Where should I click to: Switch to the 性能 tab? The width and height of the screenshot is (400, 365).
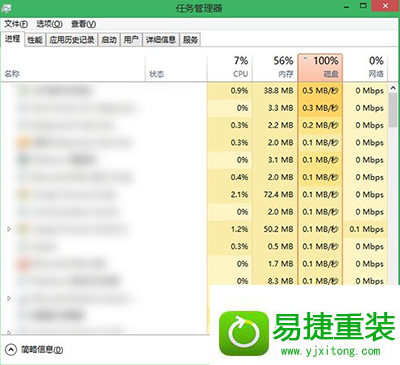(35, 40)
